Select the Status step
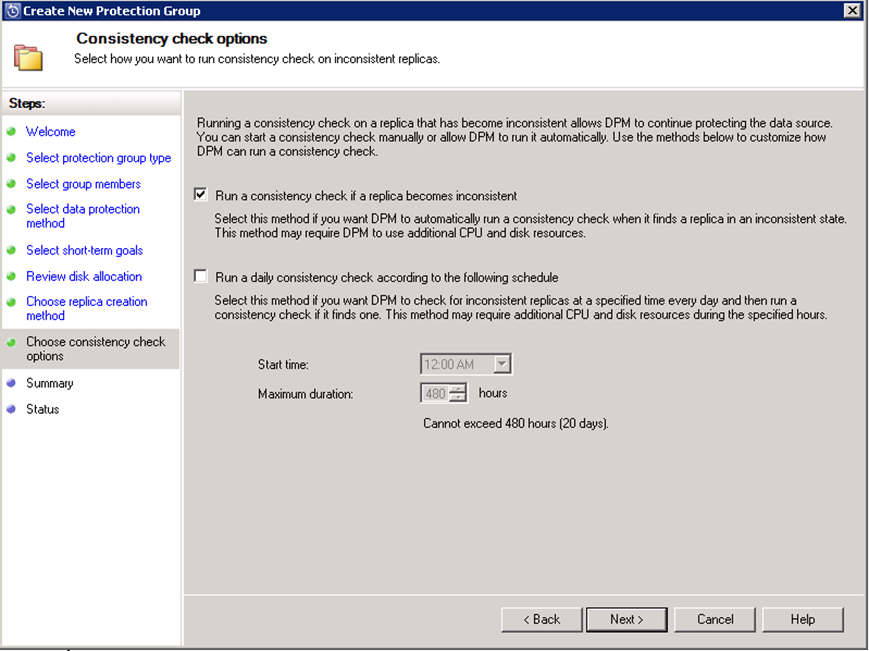869x651 pixels. pyautogui.click(x=42, y=409)
